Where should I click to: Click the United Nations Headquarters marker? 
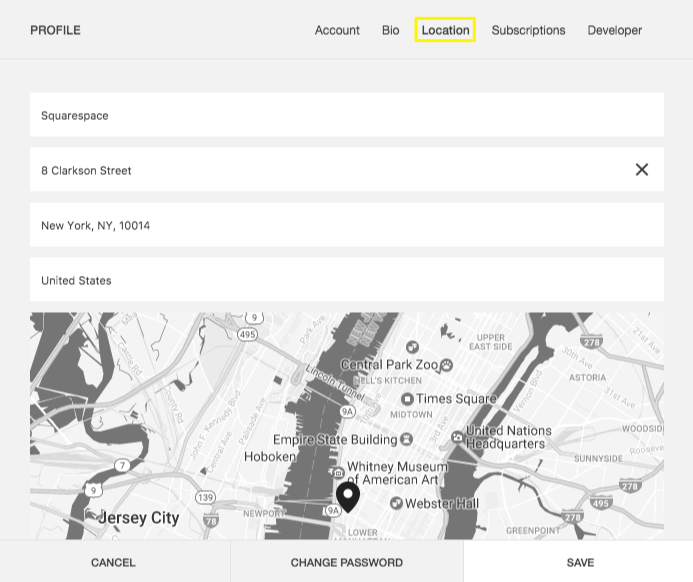[x=457, y=437]
